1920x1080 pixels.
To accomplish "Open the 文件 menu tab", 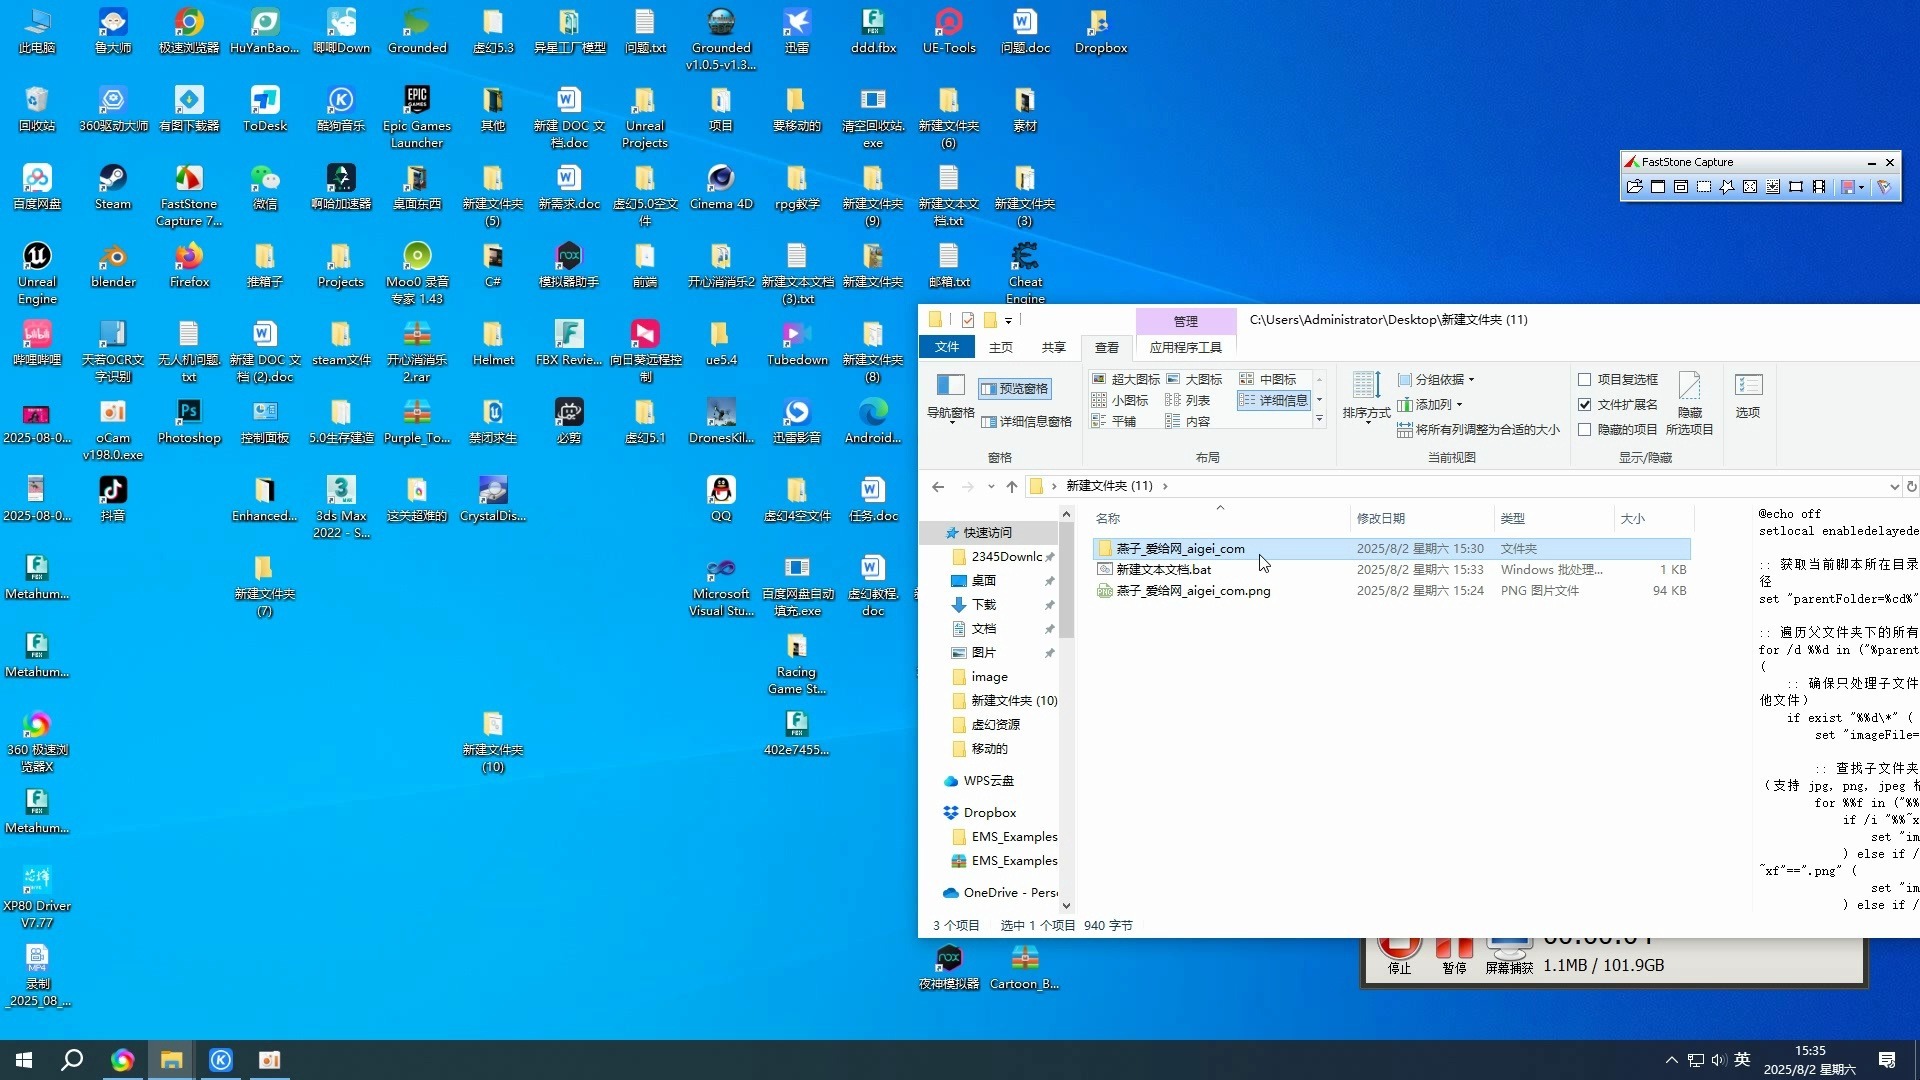I will tap(946, 348).
